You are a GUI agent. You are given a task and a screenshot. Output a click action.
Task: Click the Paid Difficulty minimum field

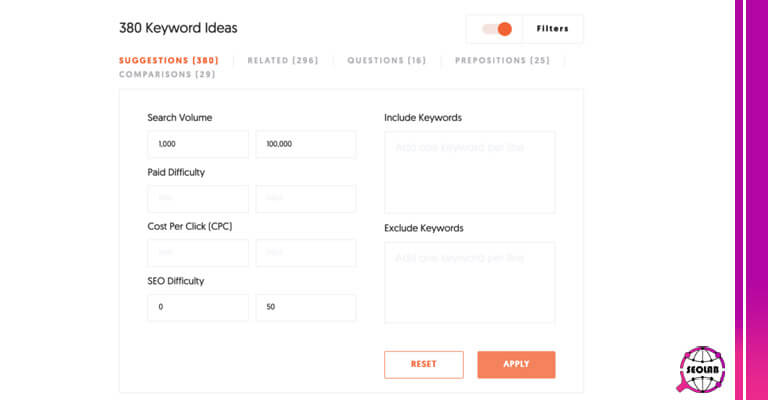[x=198, y=198]
